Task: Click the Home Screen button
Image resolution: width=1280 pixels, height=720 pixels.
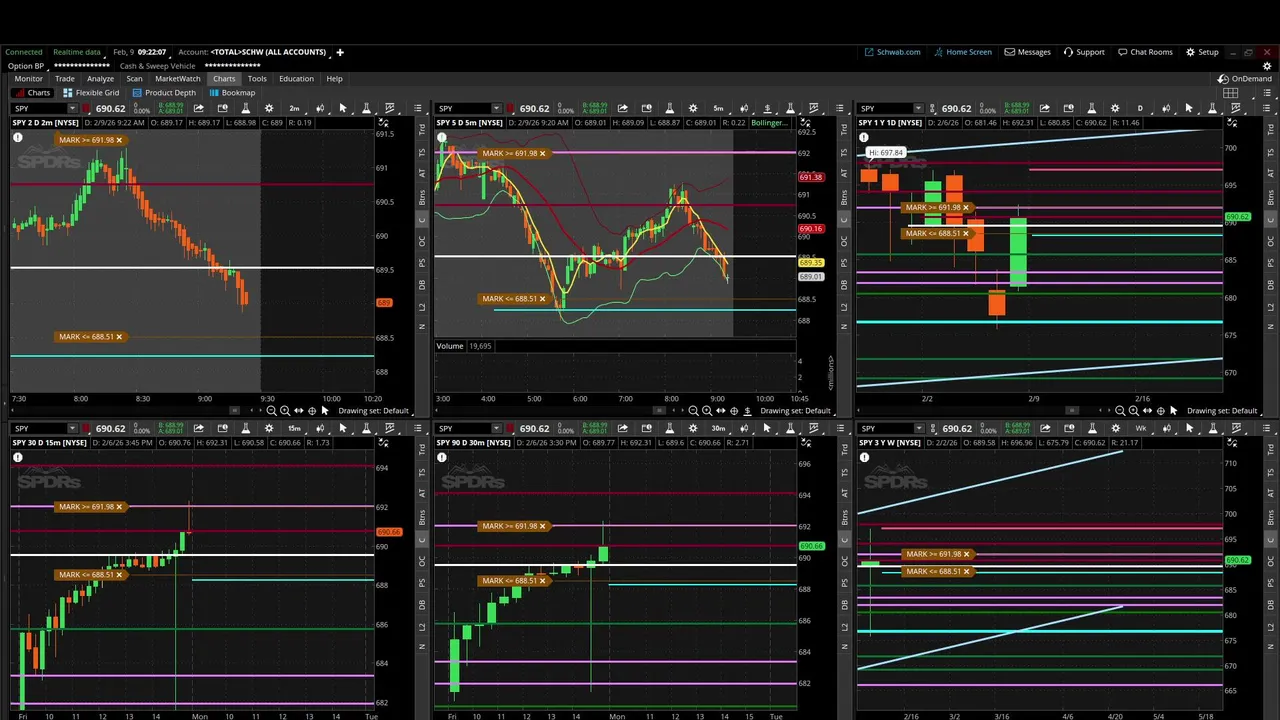Action: pyautogui.click(x=962, y=52)
